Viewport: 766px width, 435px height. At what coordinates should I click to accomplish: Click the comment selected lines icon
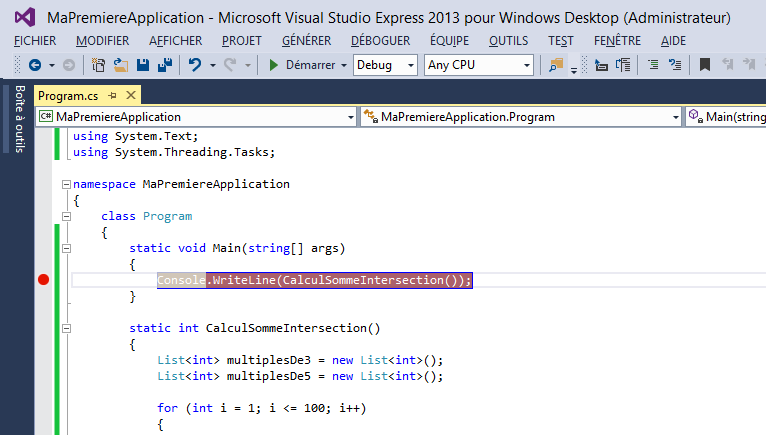tap(675, 65)
